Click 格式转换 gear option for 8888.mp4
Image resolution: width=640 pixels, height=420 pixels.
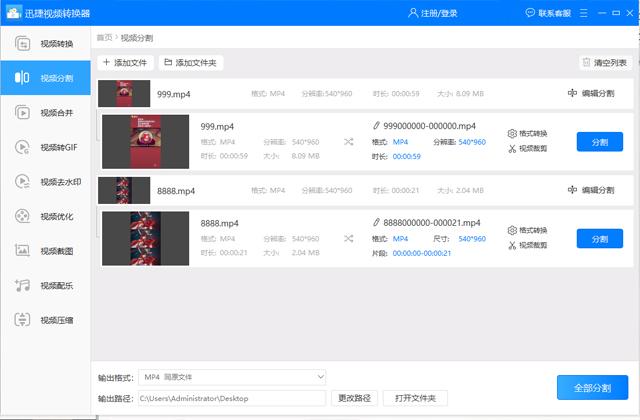click(527, 230)
